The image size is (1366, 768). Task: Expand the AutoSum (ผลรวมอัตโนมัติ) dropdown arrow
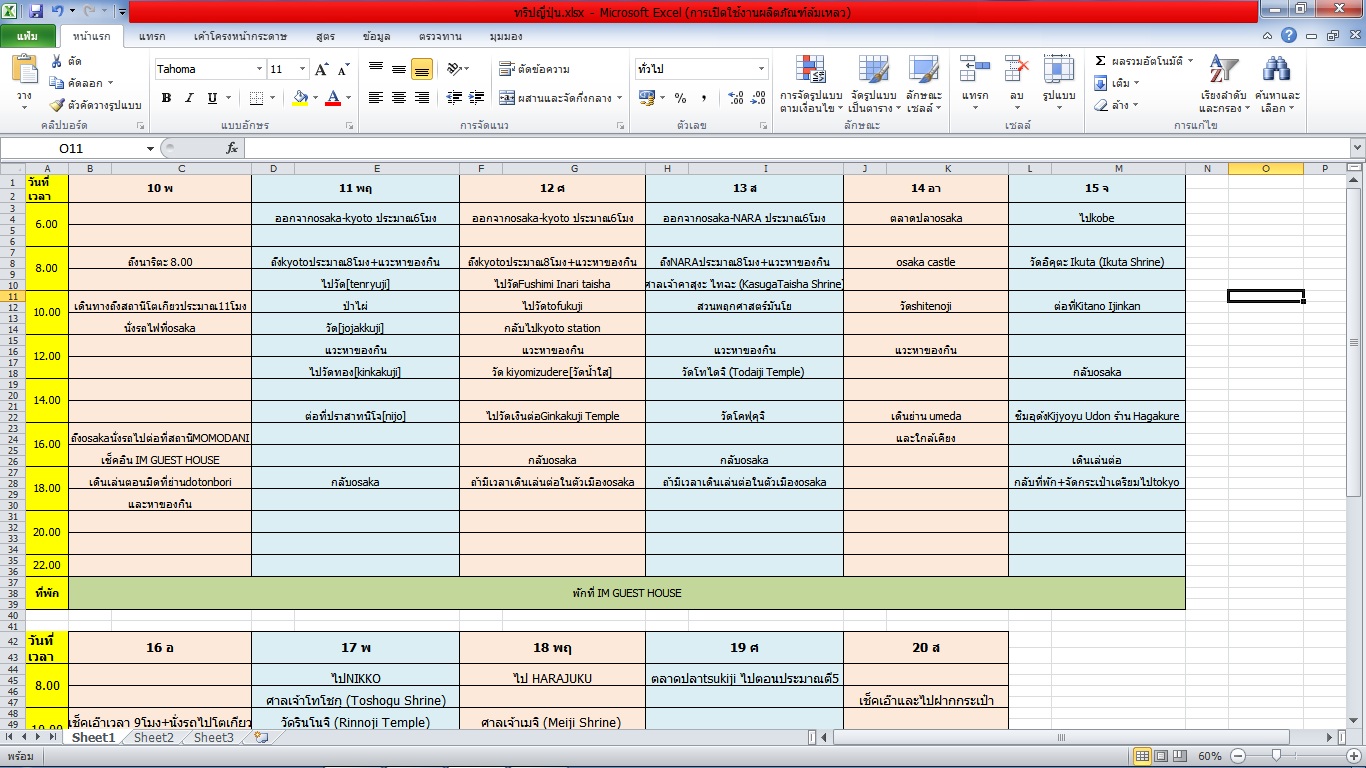1190,61
